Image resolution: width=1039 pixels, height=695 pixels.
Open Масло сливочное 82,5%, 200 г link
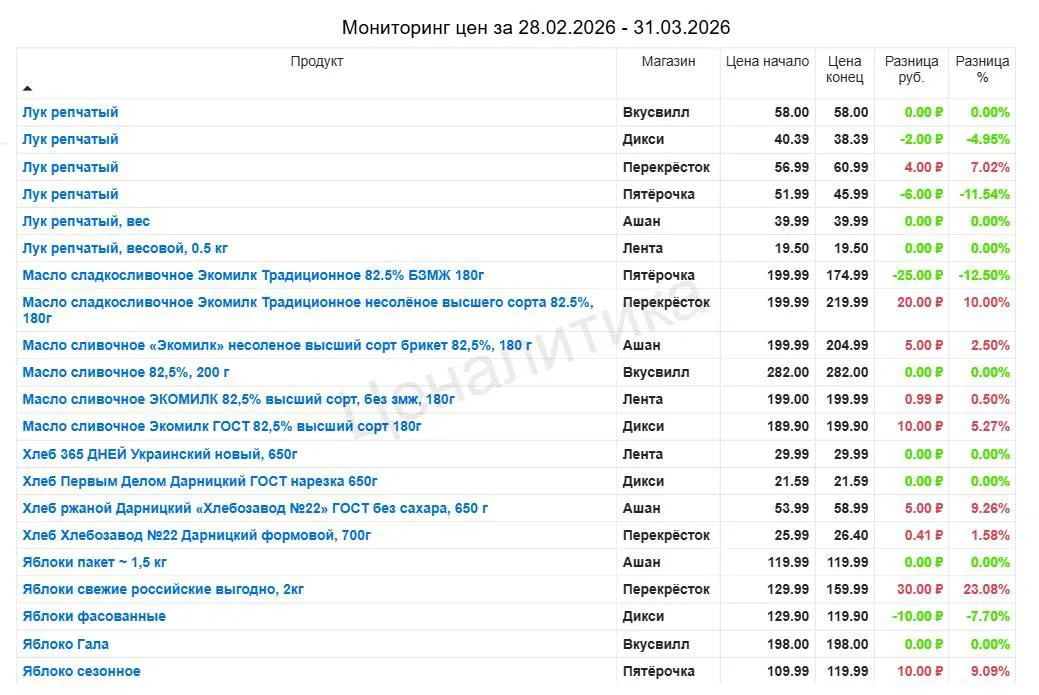tap(126, 372)
